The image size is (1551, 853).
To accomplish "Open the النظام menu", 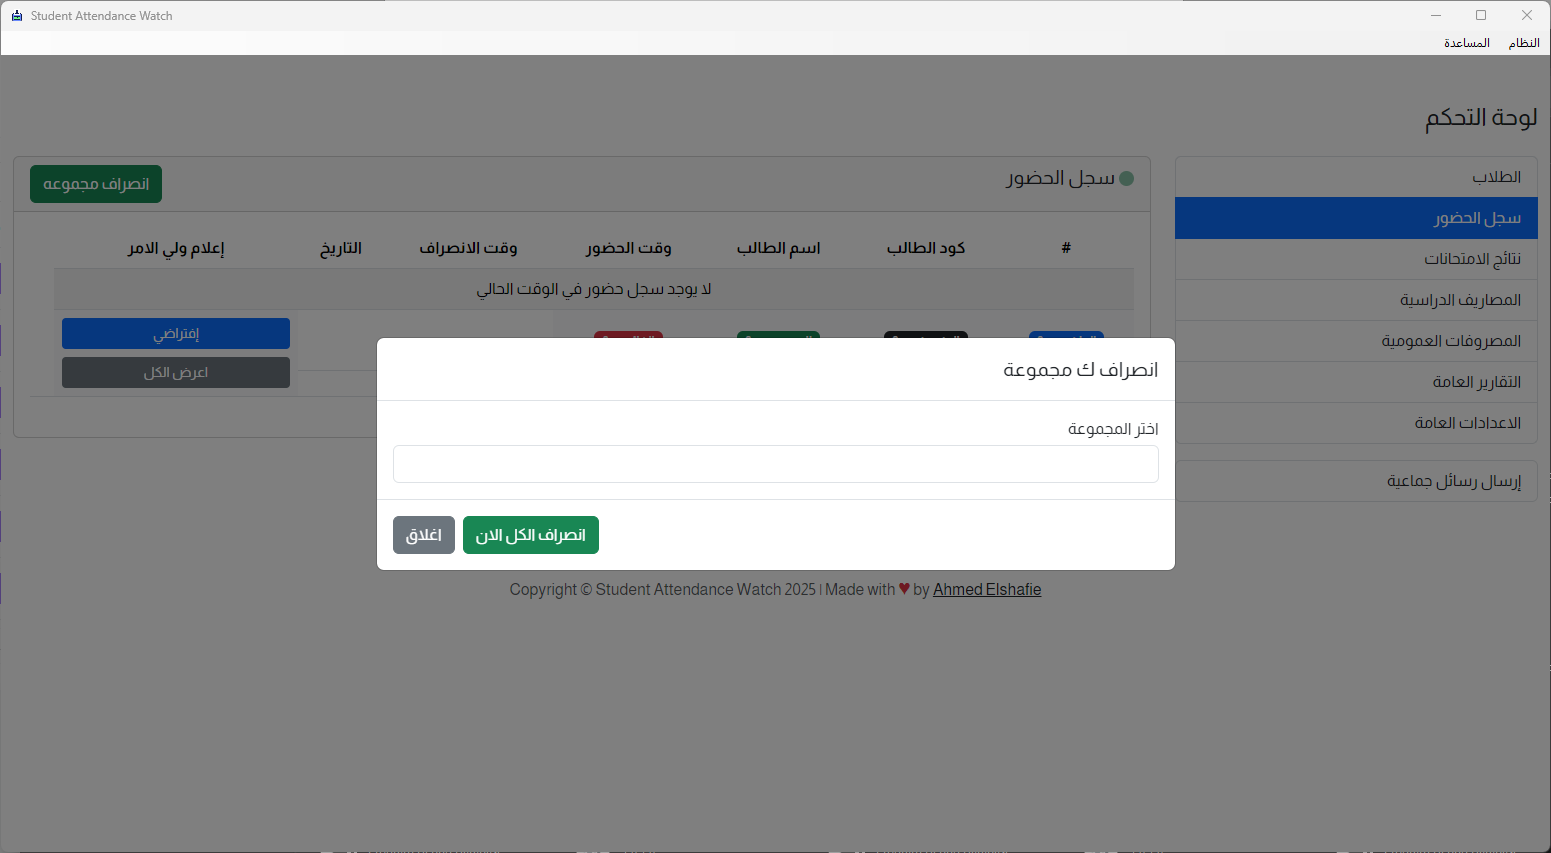I will pos(1523,43).
